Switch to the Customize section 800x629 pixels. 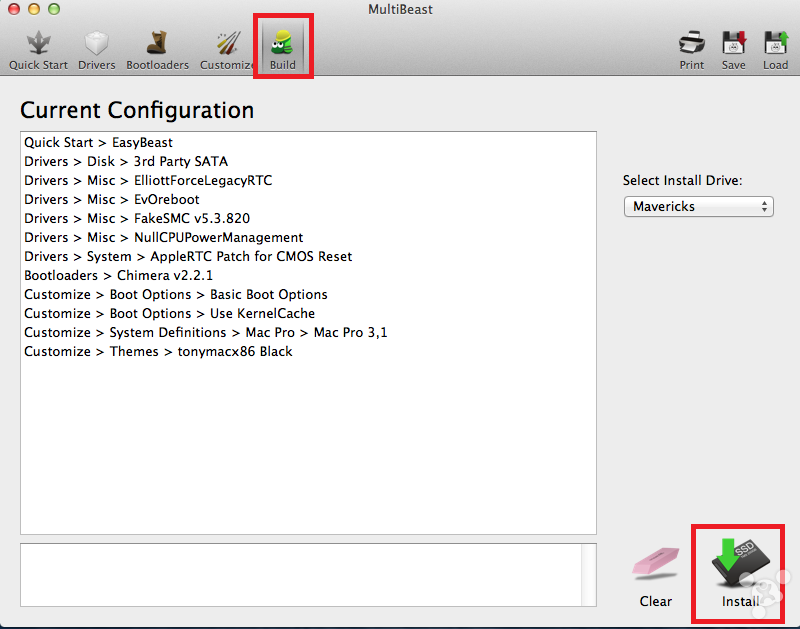(x=226, y=50)
